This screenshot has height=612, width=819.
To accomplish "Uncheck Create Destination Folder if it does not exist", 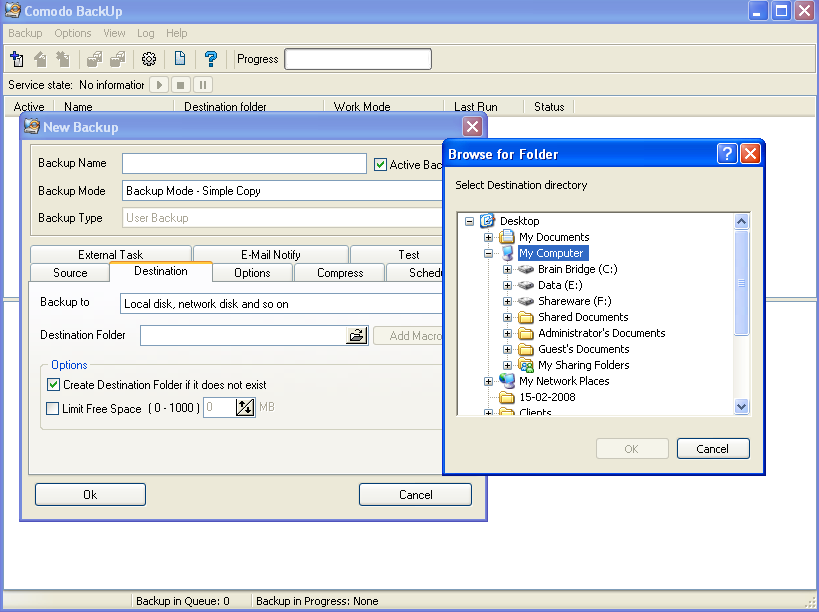I will coord(54,385).
